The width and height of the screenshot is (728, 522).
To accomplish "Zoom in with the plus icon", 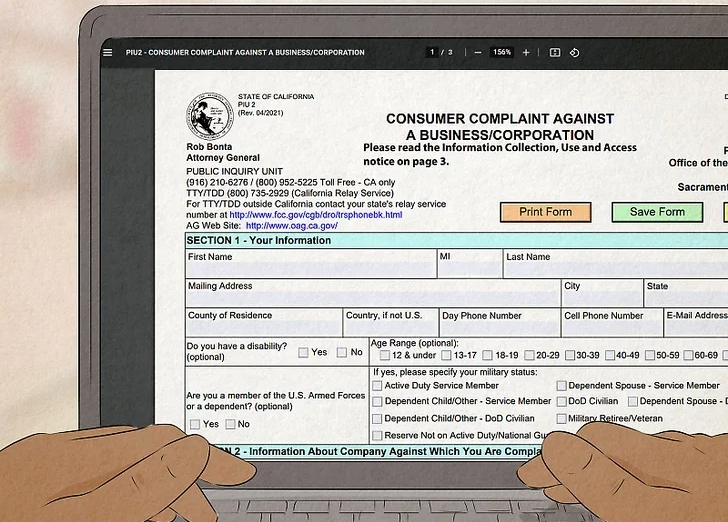I will point(526,52).
